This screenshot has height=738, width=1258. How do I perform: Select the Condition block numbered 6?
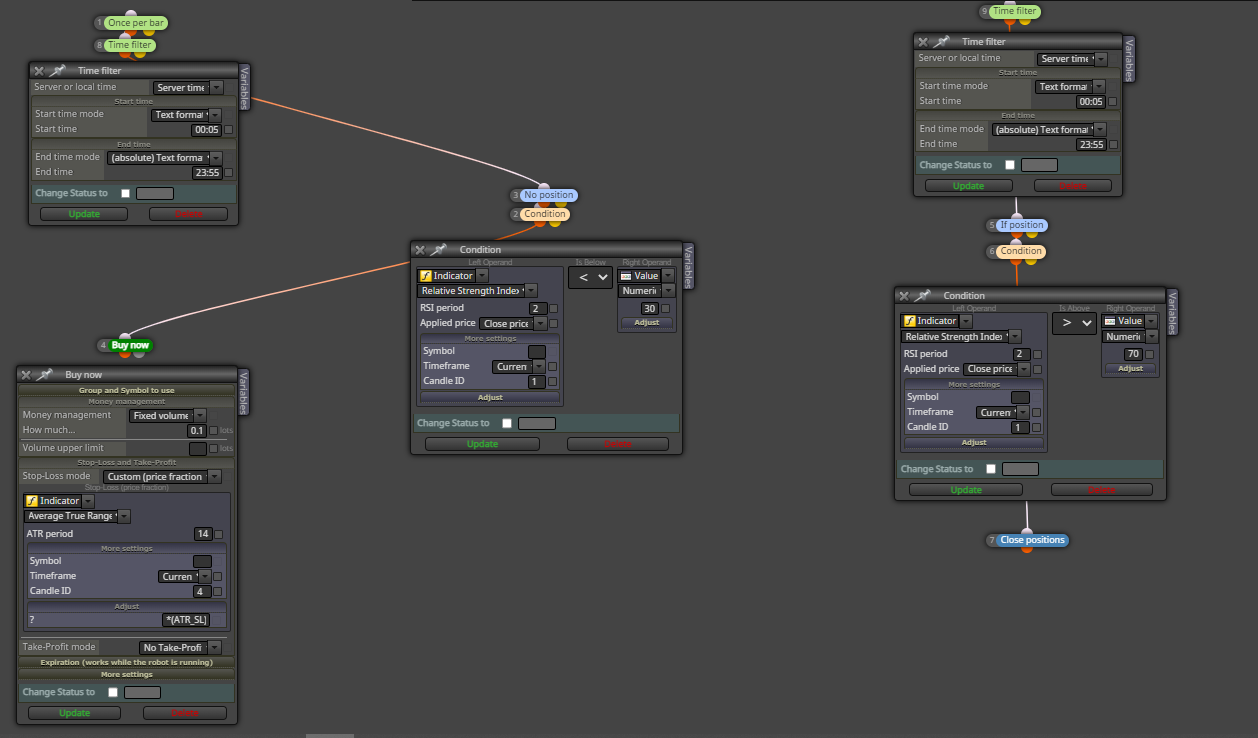pos(1021,251)
